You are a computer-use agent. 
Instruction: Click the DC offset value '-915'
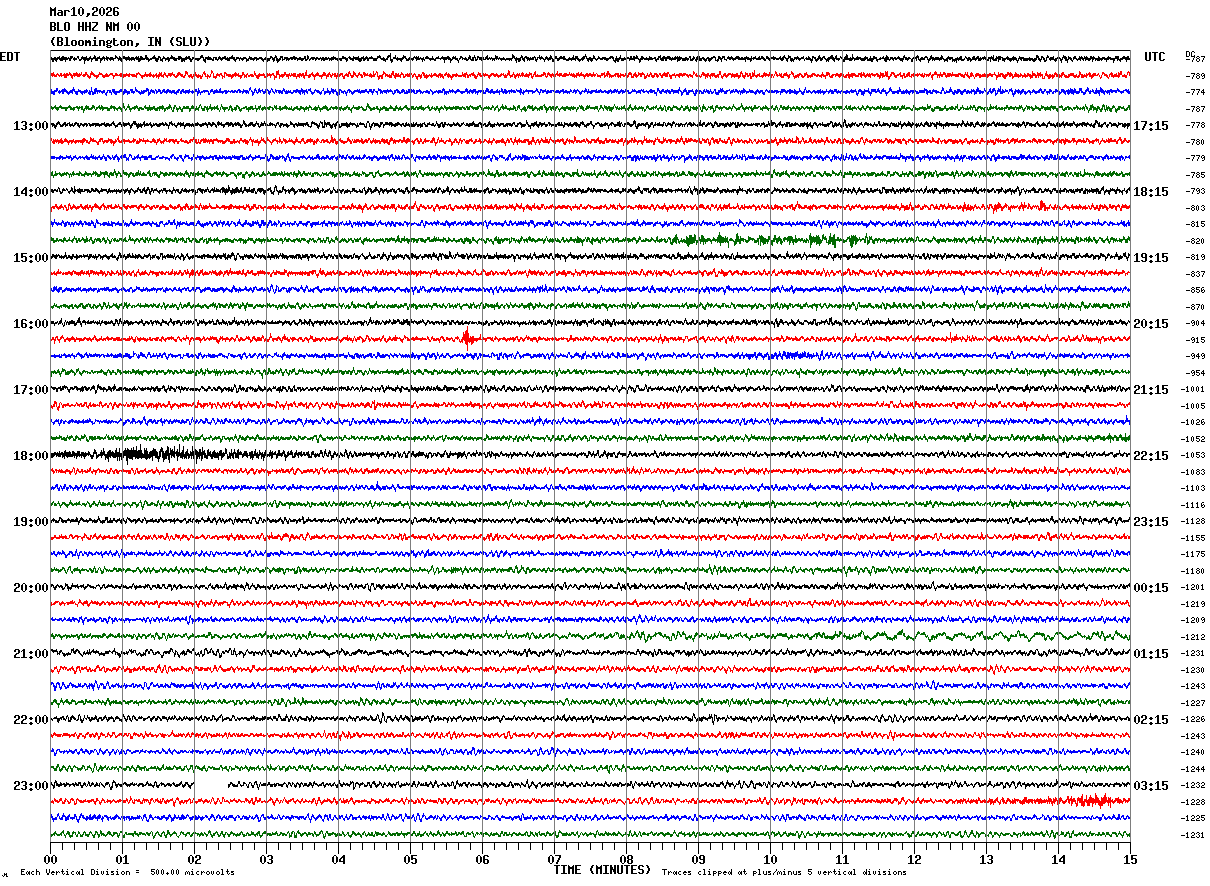coord(1195,340)
